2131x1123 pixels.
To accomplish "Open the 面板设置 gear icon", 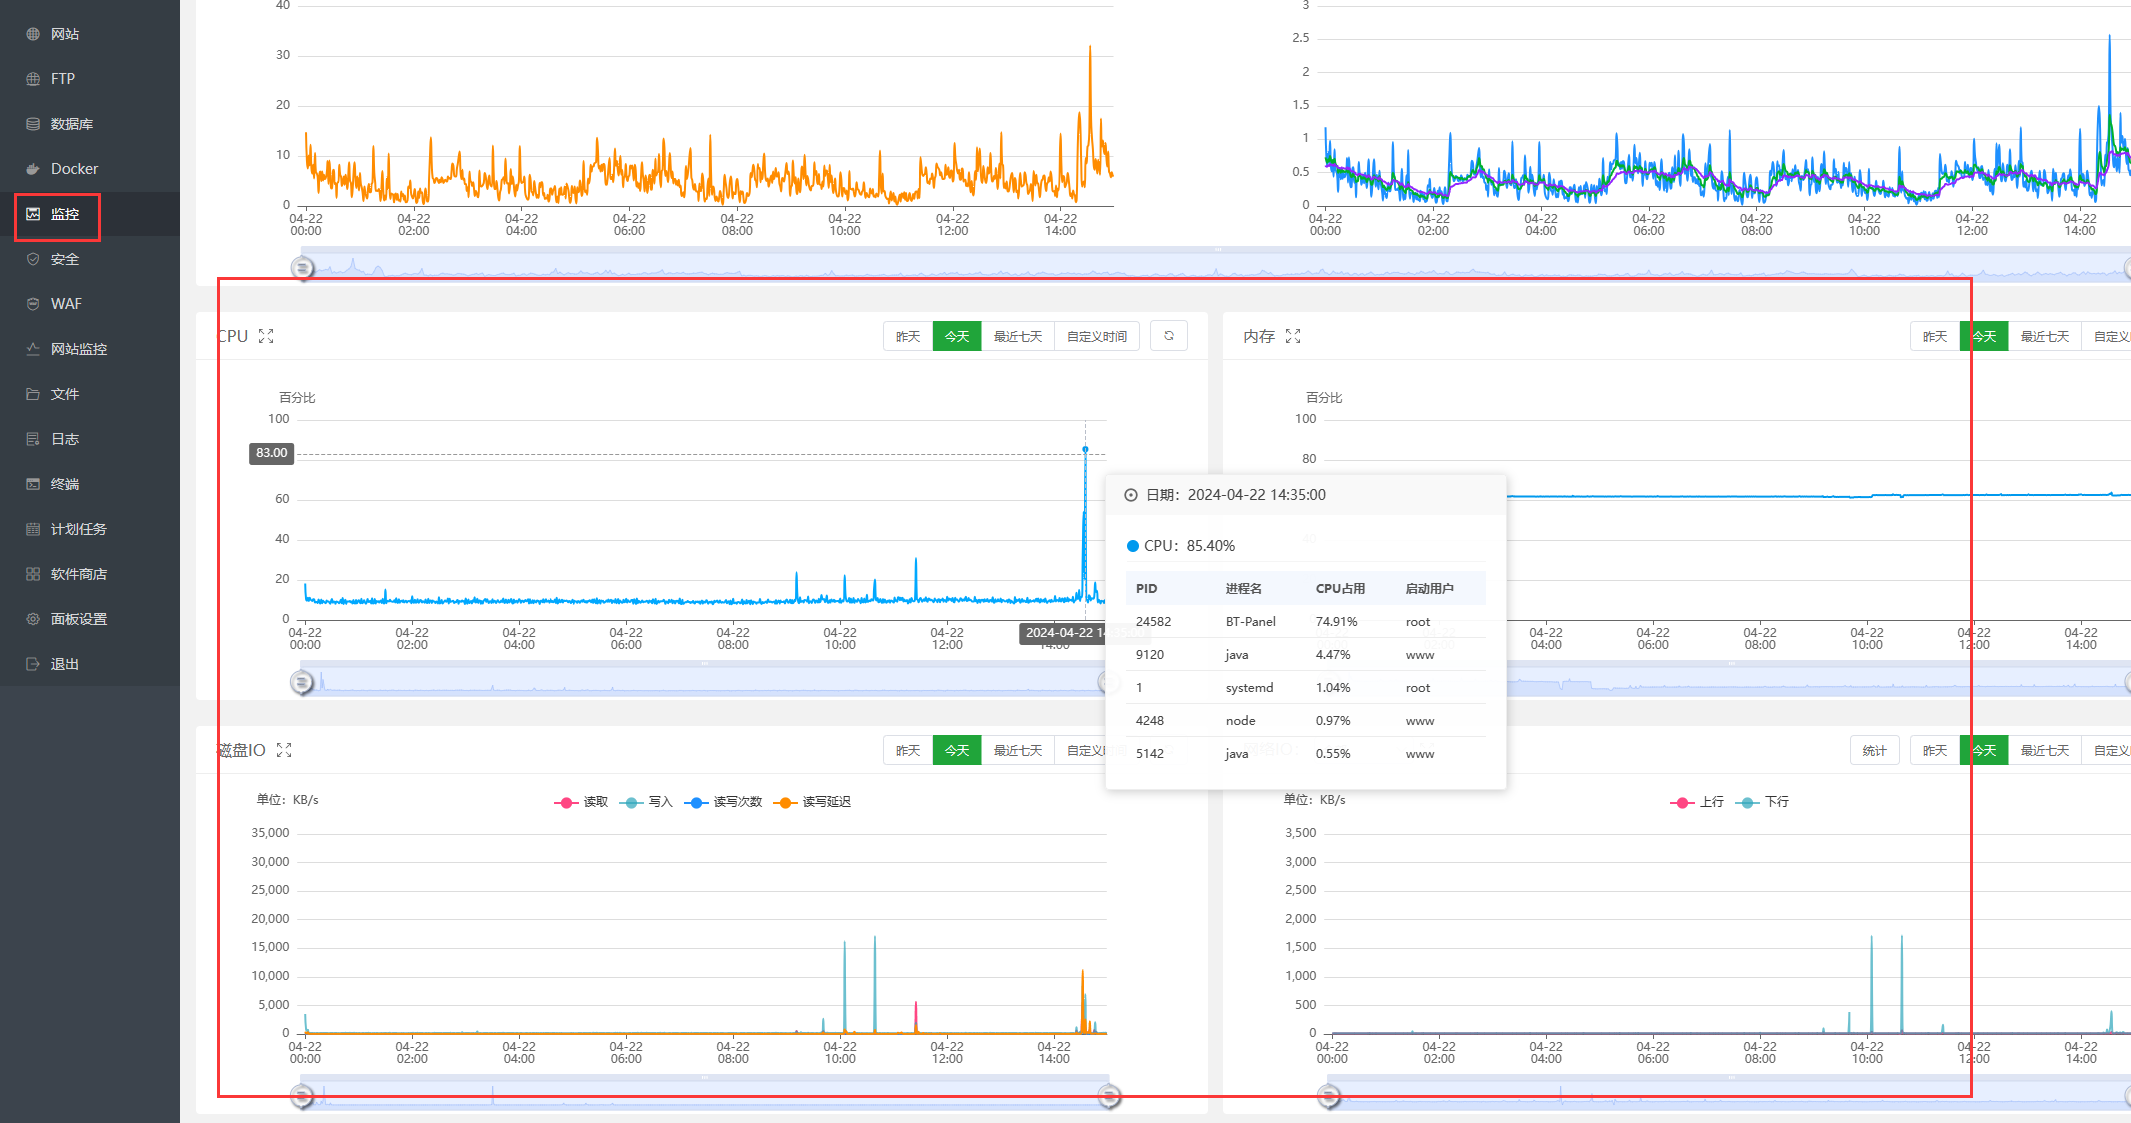I will coord(33,619).
